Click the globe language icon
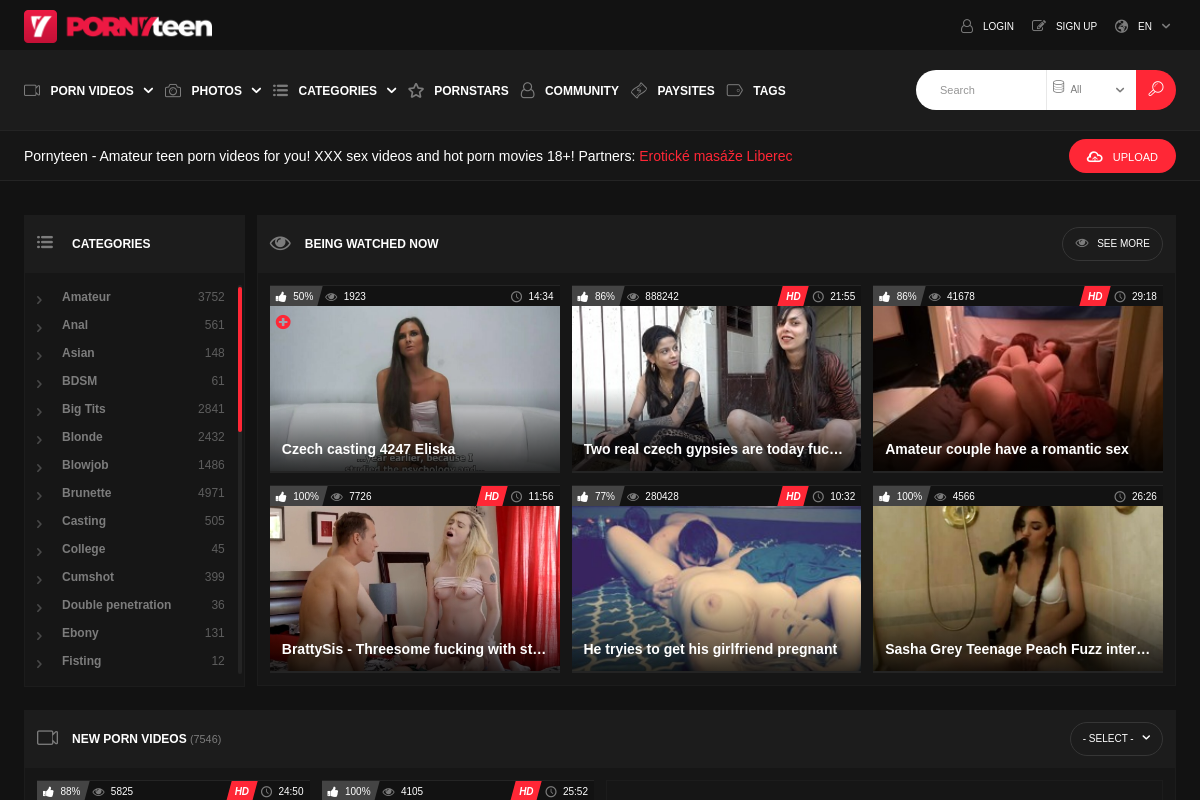 coord(1122,26)
